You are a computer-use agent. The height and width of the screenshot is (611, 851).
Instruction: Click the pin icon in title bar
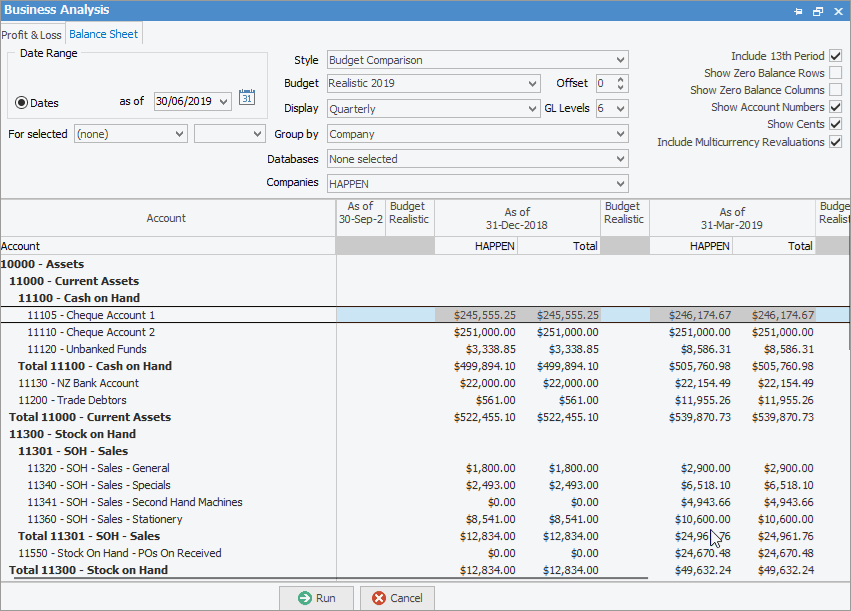(798, 11)
